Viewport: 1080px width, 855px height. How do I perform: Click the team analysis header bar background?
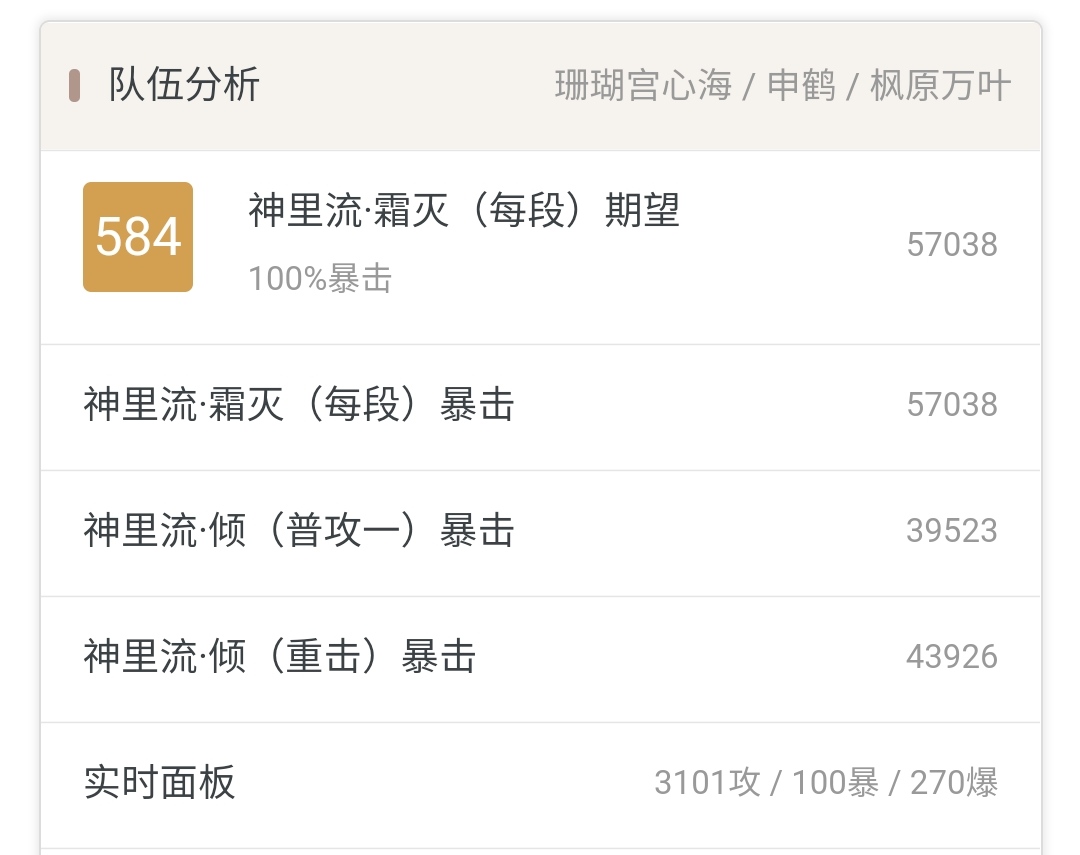[541, 86]
